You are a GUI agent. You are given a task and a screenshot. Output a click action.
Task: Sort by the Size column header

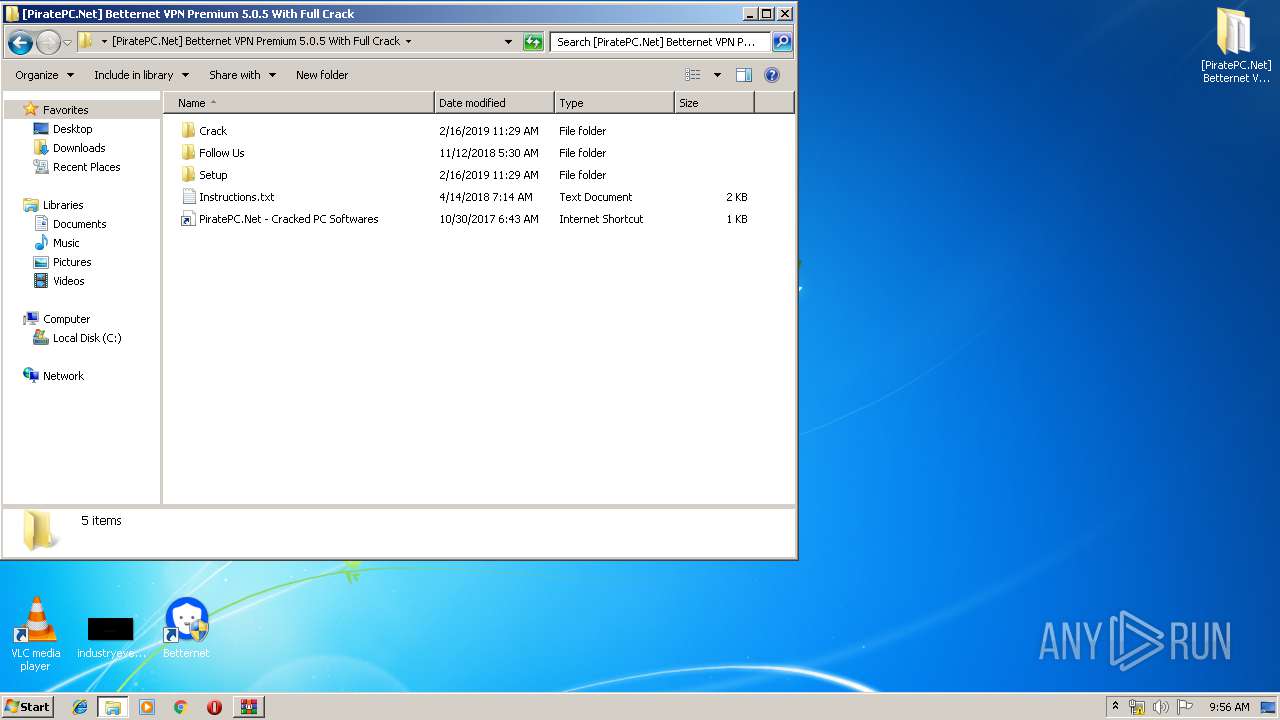[x=714, y=103]
